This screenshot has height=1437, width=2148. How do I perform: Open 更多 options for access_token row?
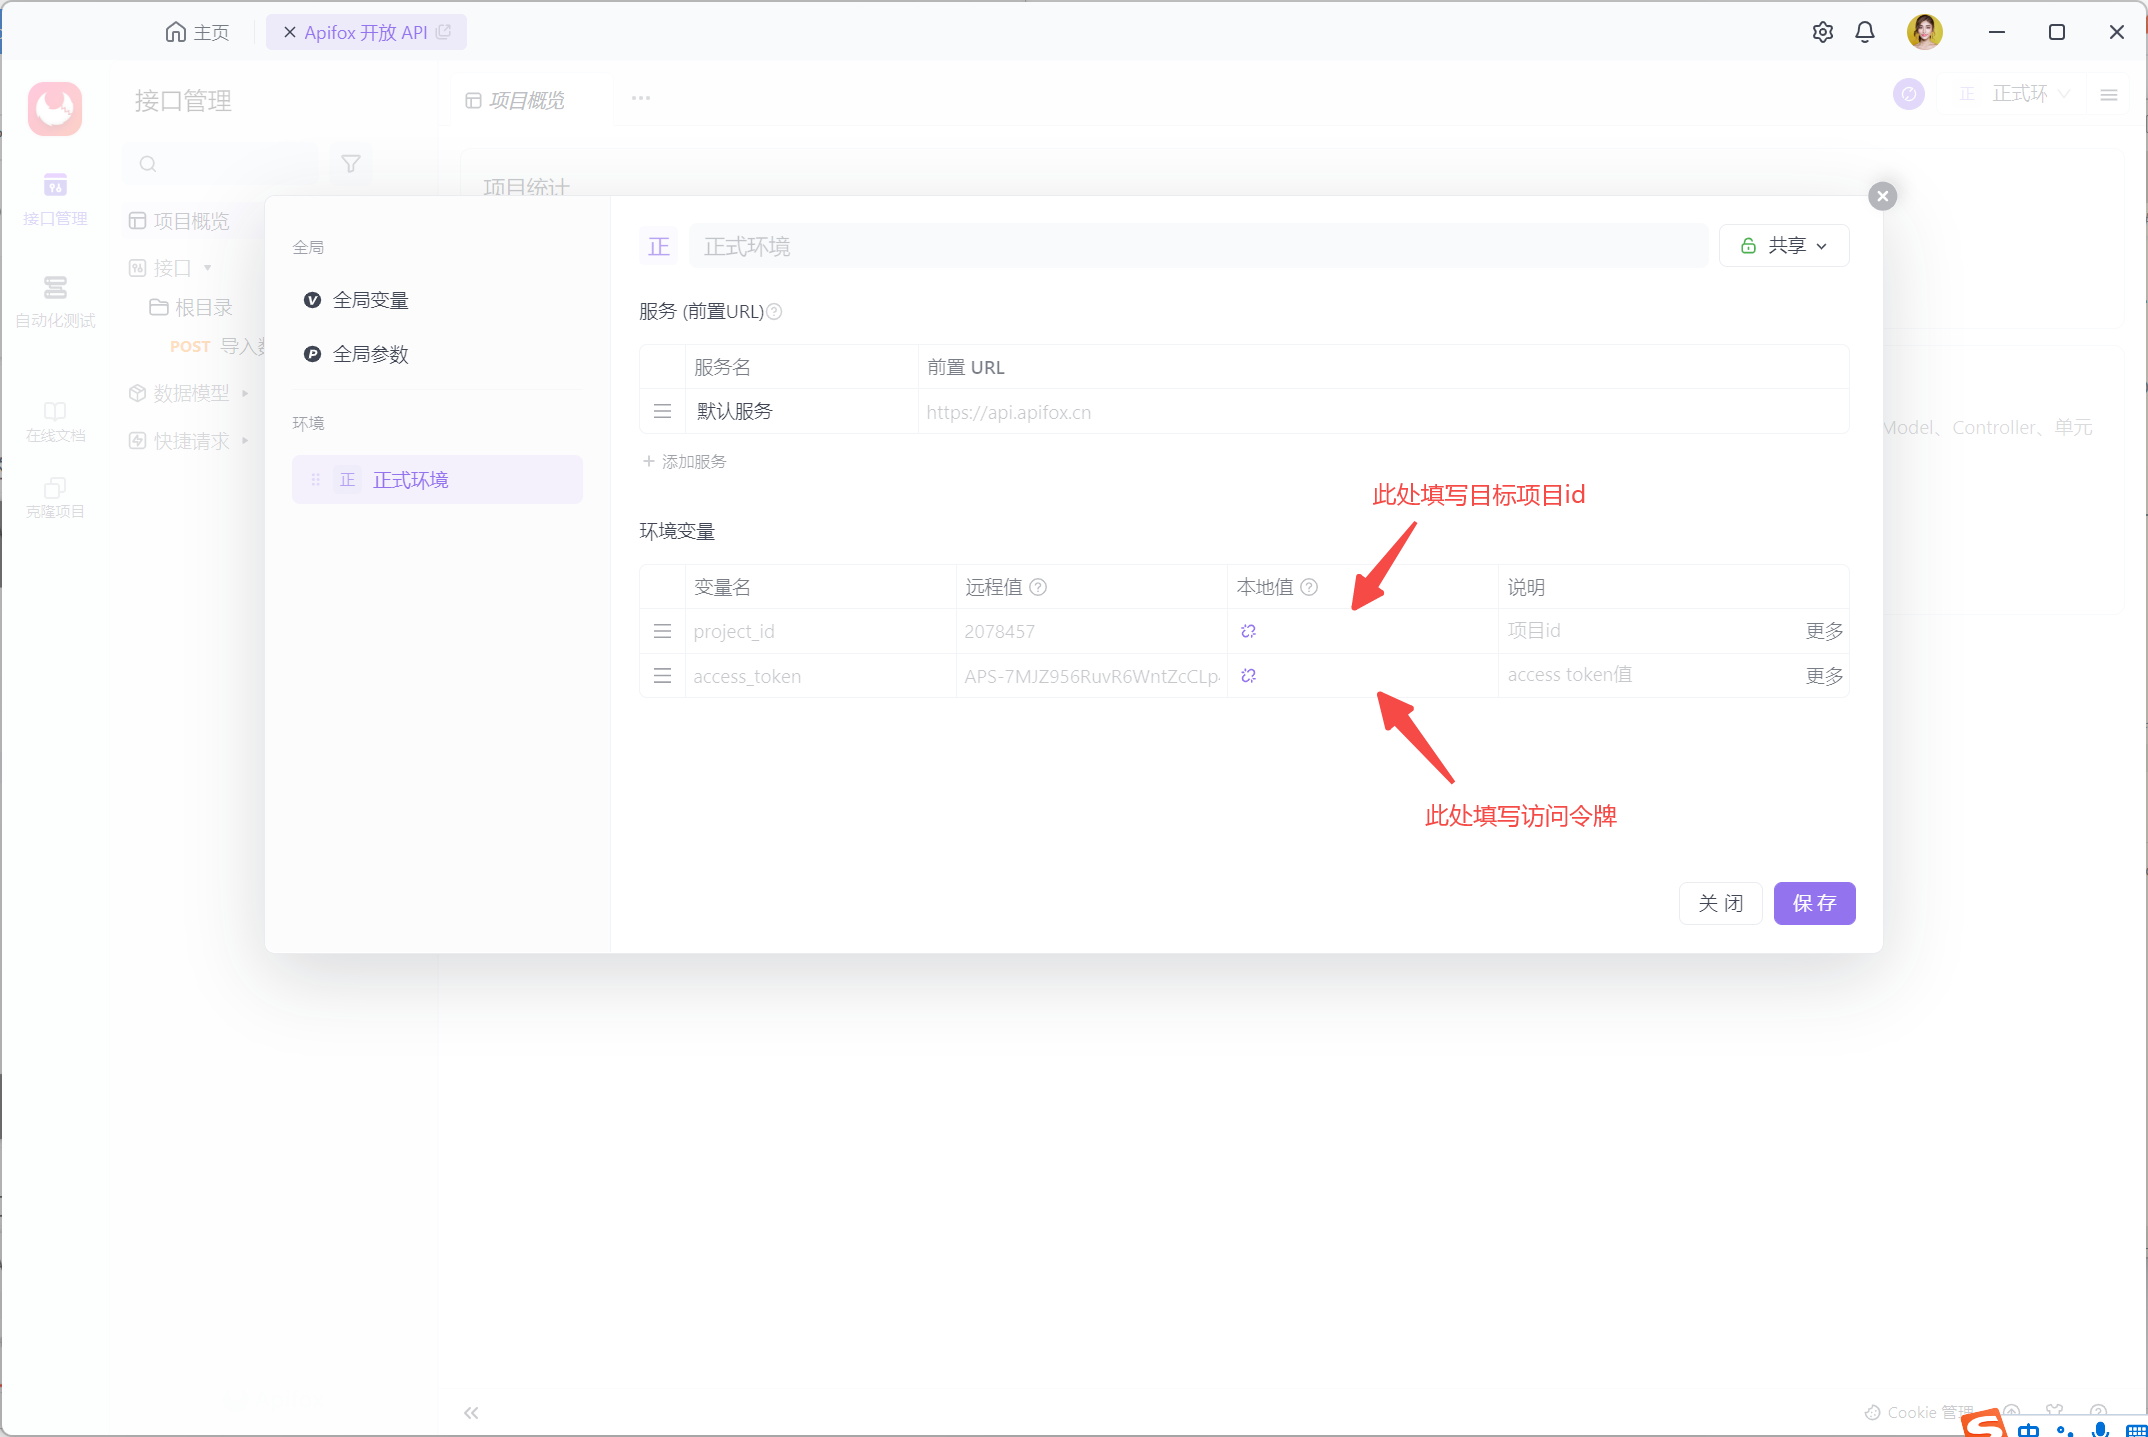[x=1824, y=676]
